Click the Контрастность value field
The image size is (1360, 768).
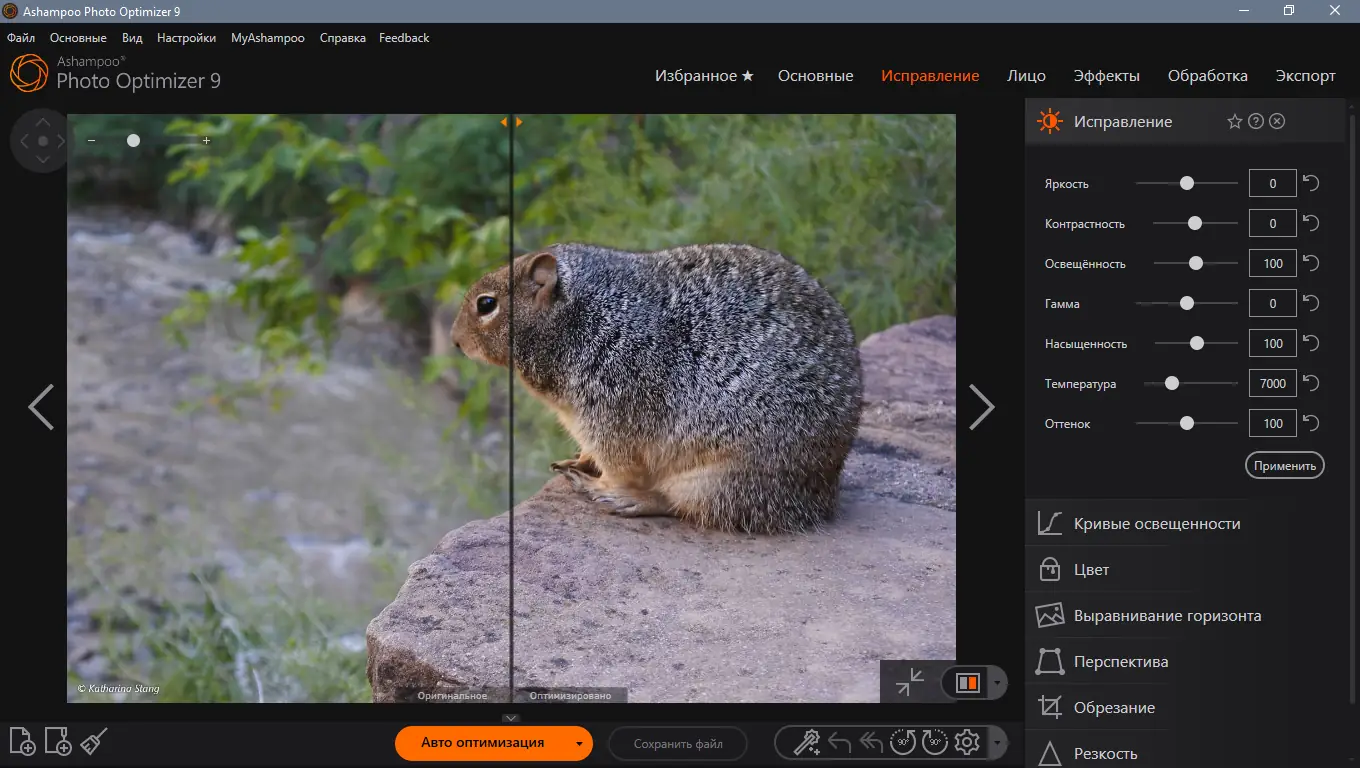coord(1273,223)
